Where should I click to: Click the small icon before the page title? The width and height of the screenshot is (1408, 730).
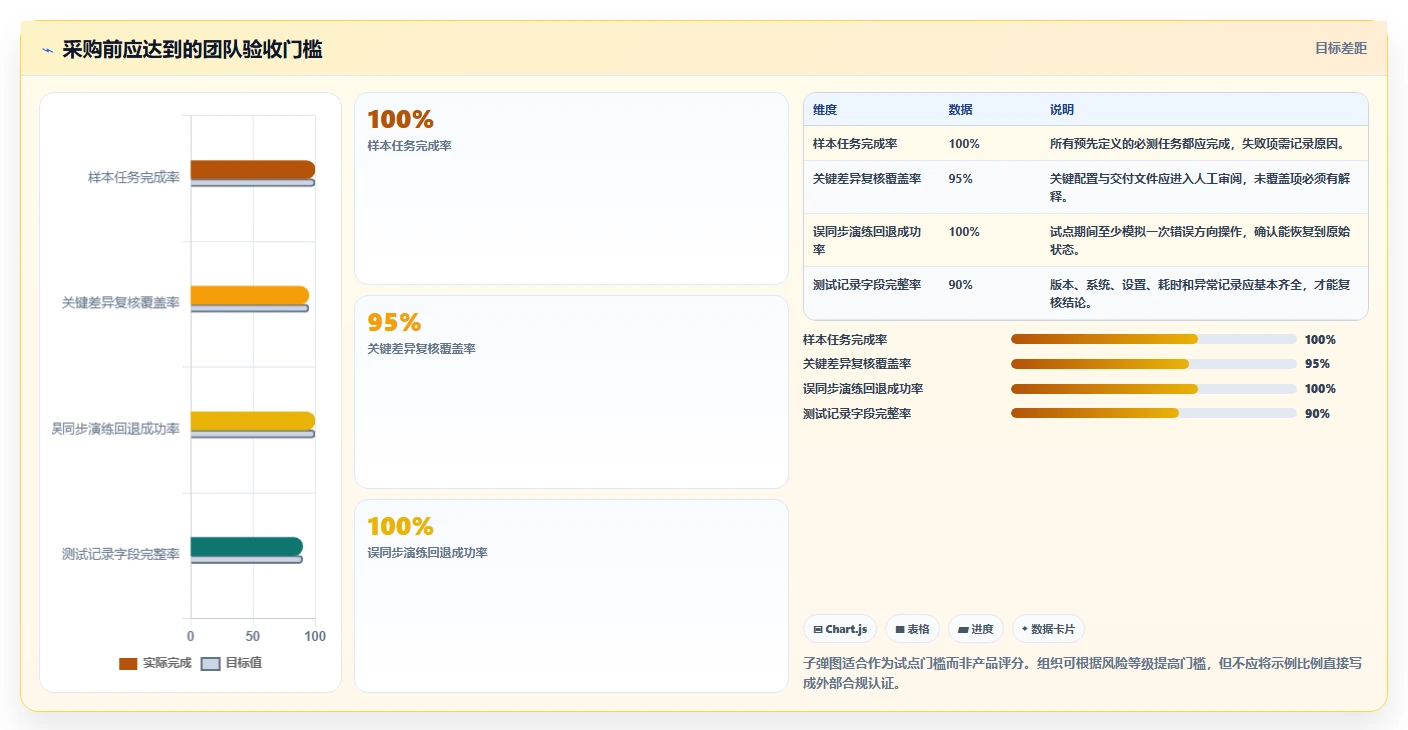(x=48, y=50)
